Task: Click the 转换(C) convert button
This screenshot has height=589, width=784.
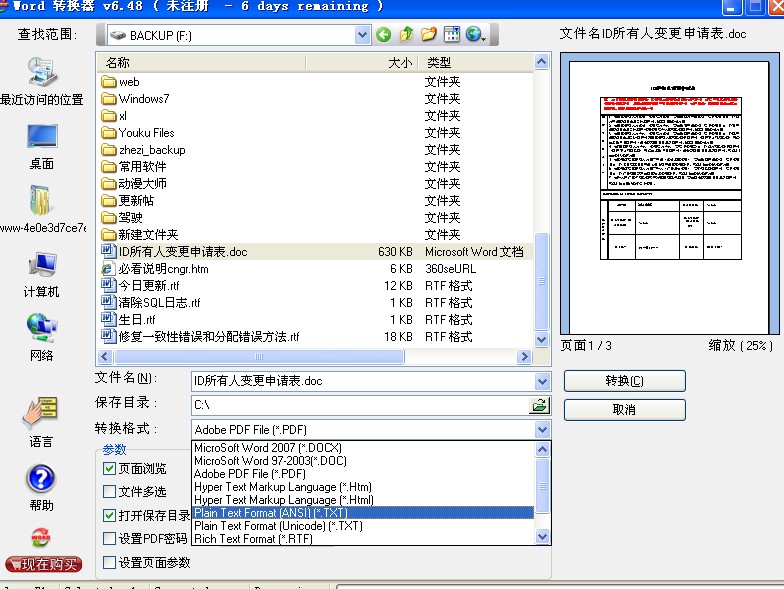Action: click(624, 381)
